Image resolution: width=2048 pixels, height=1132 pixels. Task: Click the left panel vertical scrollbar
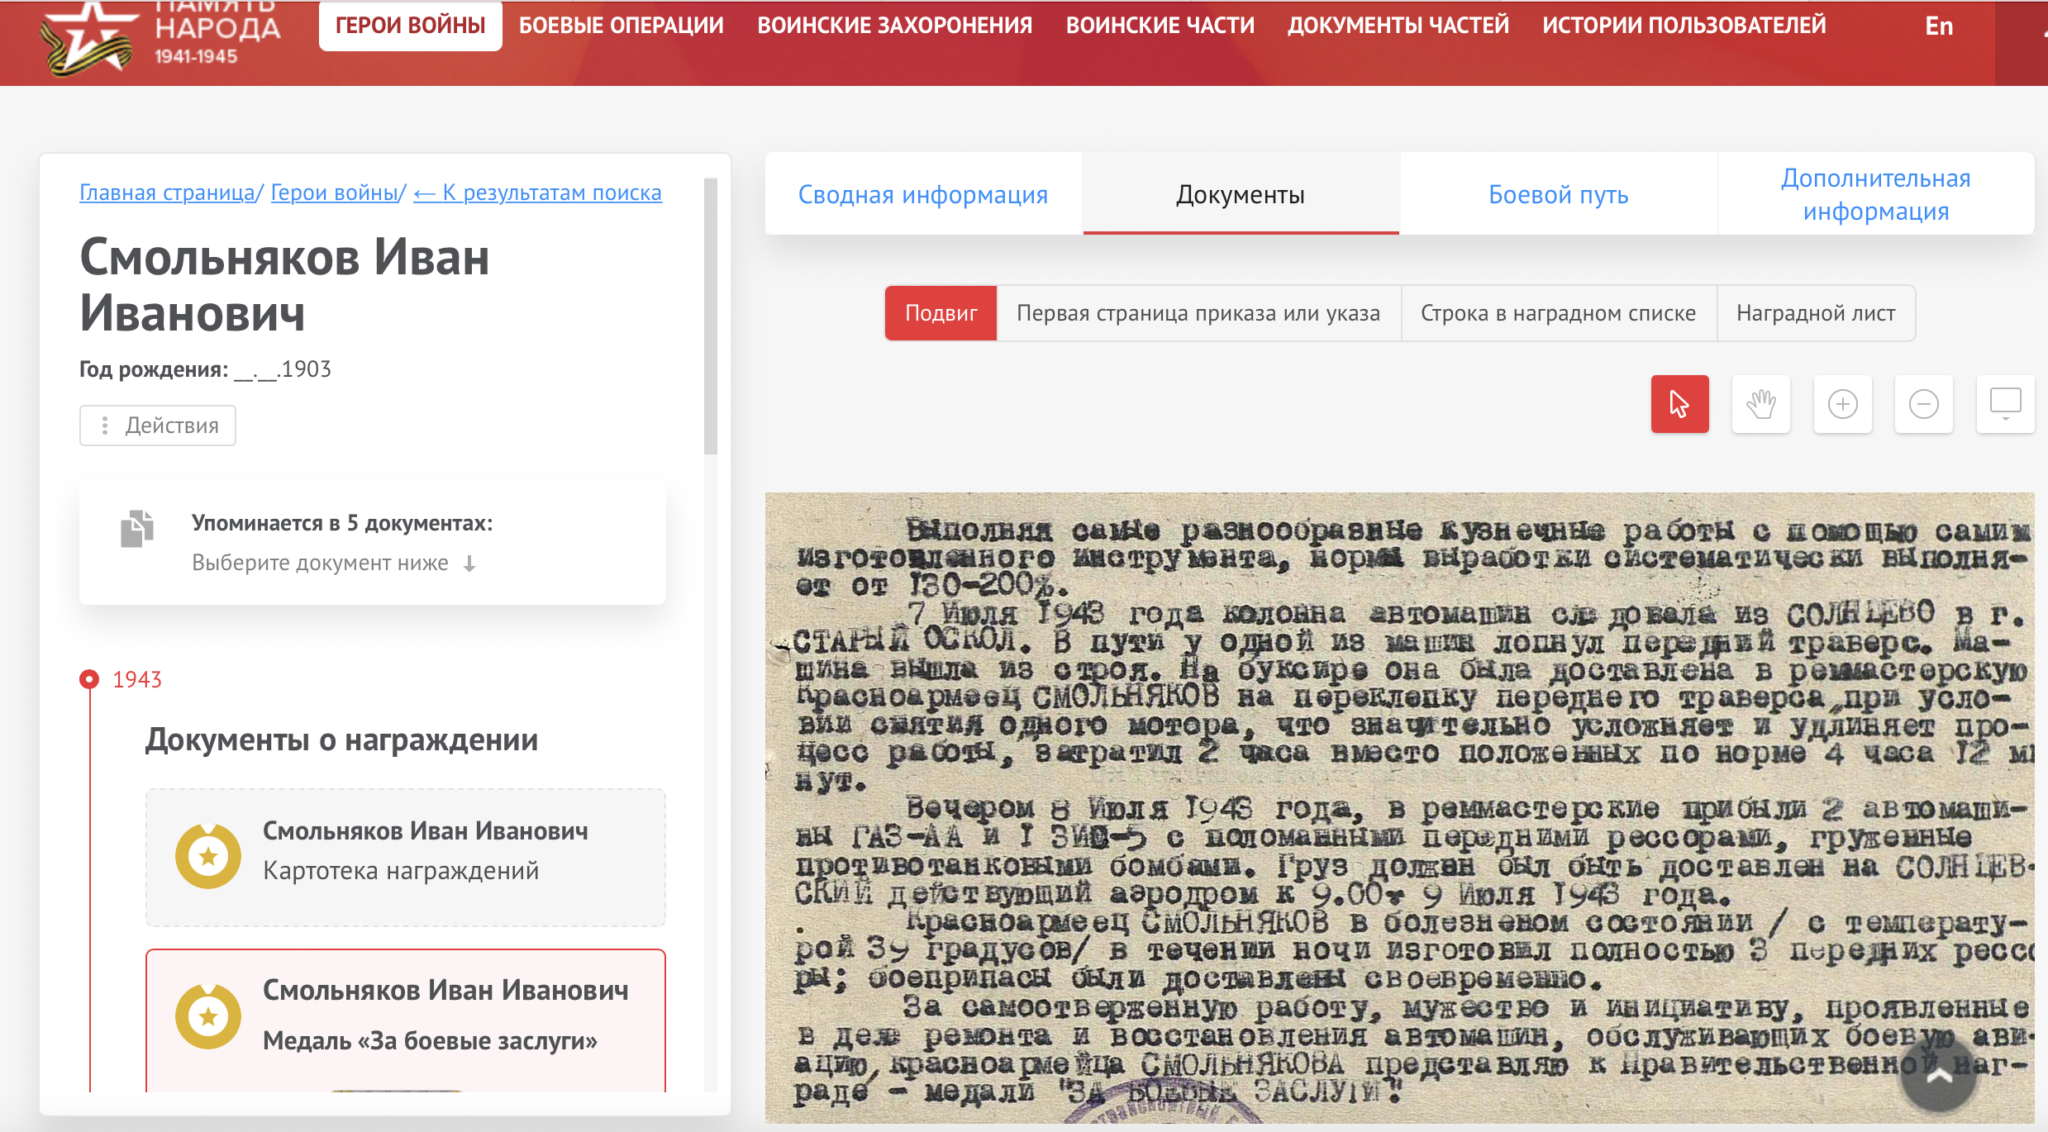tap(711, 317)
